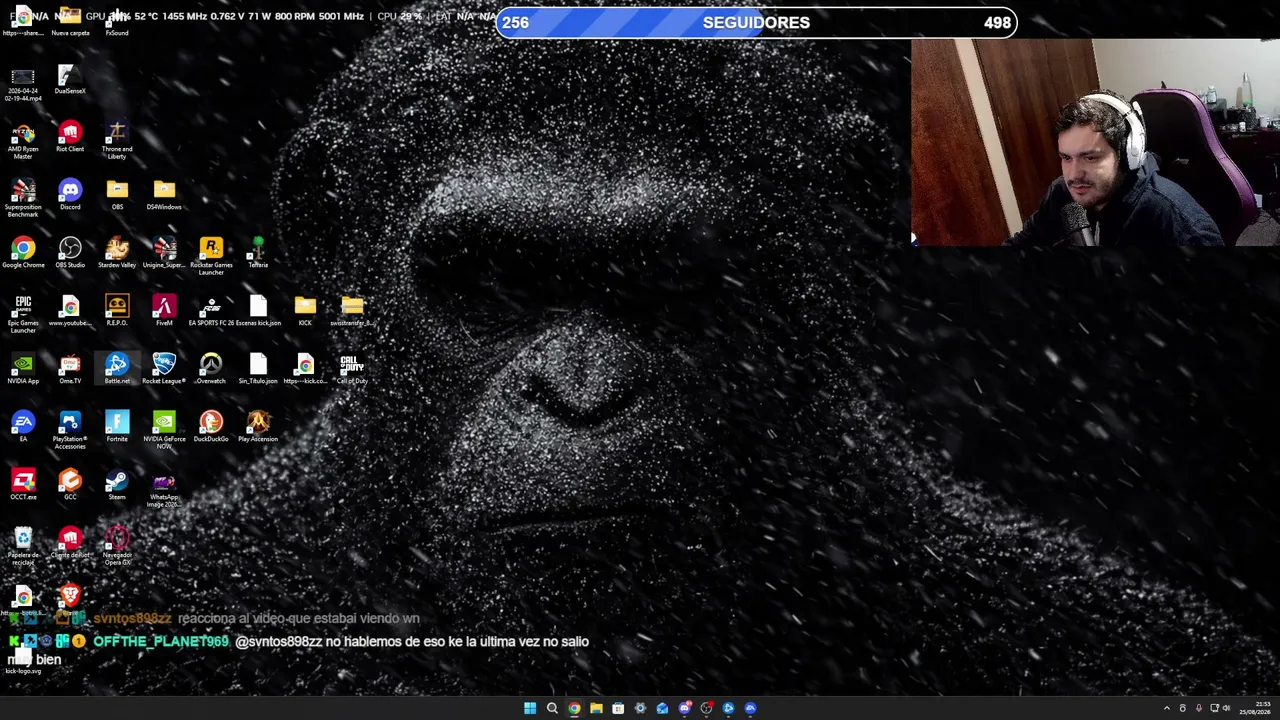The image size is (1280, 720).
Task: Show hidden system tray icons
Action: 1166,708
